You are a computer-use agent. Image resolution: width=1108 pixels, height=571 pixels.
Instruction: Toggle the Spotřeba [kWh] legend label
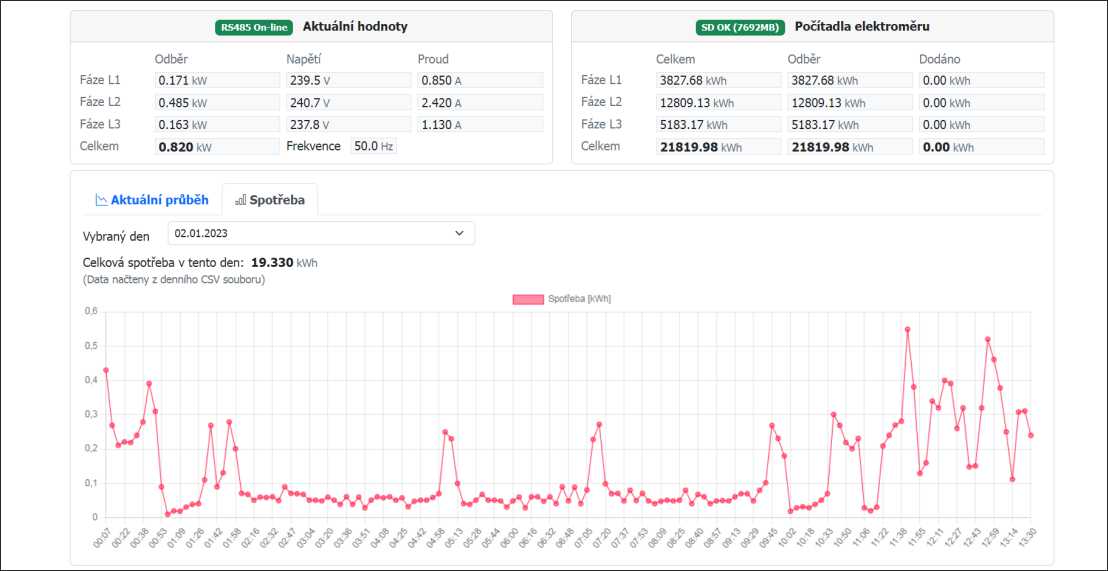tap(579, 299)
